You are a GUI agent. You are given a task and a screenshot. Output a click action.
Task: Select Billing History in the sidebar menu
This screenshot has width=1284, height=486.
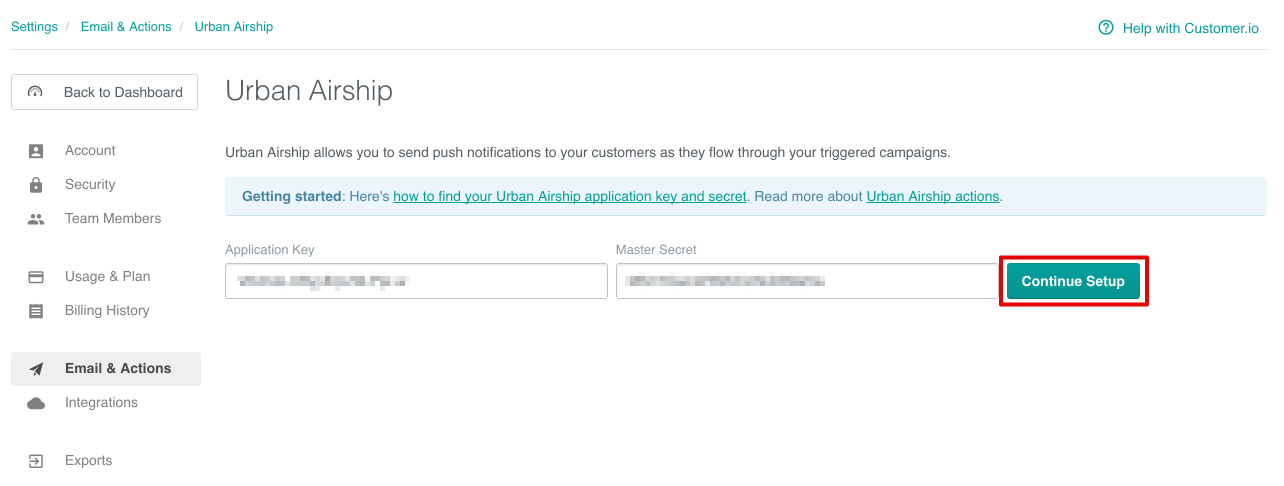107,311
